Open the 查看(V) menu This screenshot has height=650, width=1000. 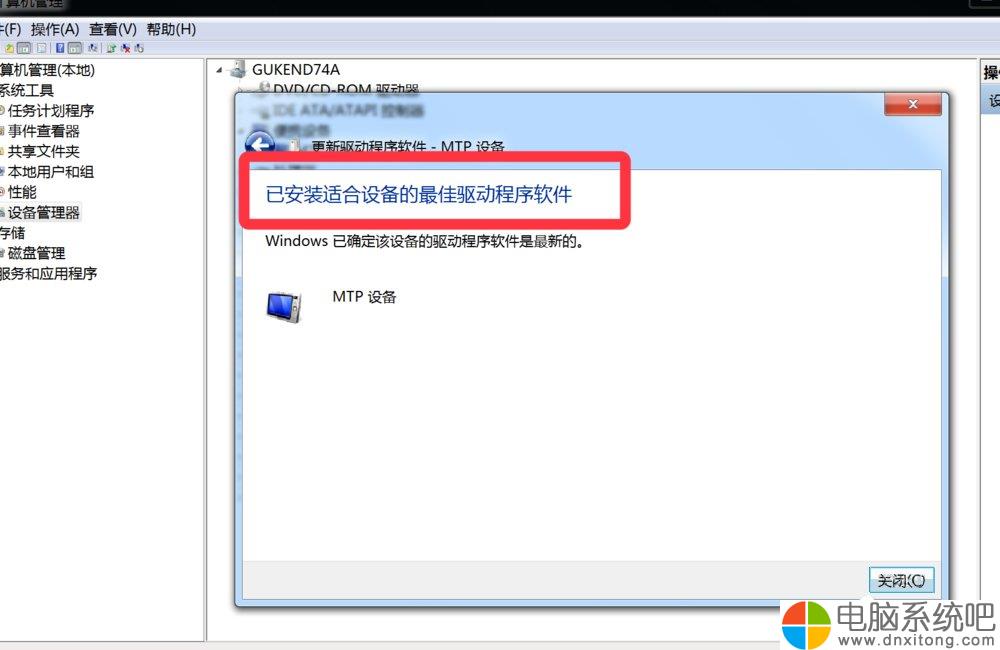[113, 29]
